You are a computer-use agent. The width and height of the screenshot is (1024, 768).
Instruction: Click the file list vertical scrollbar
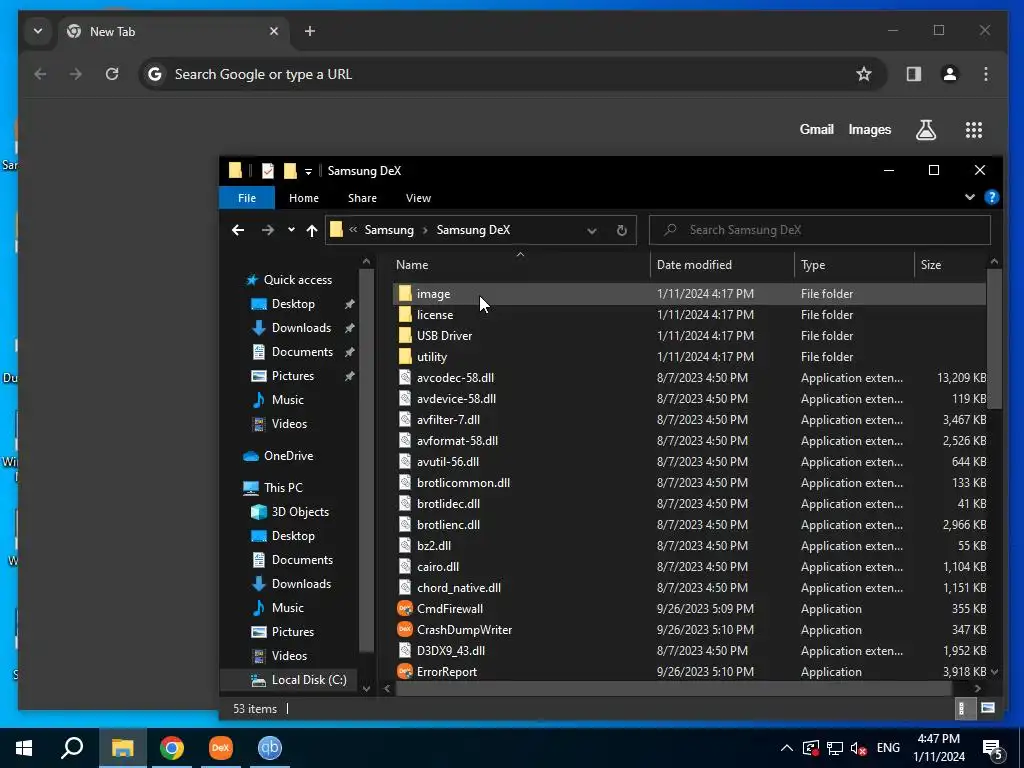pyautogui.click(x=994, y=340)
